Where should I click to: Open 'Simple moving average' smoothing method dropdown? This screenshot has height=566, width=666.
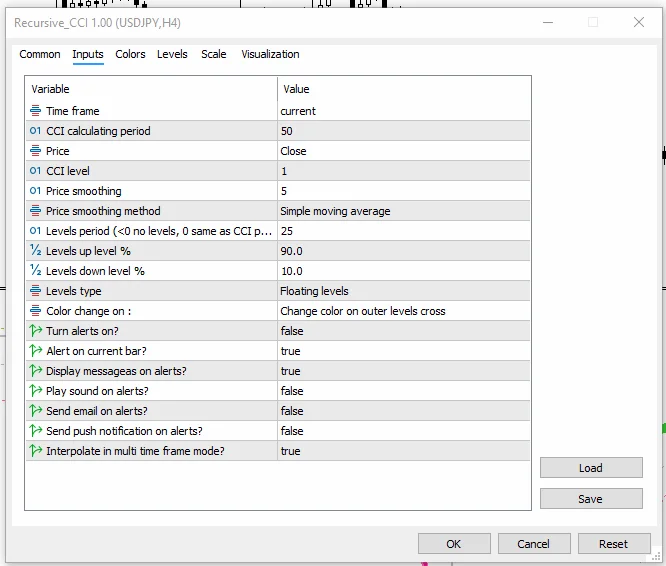click(404, 211)
